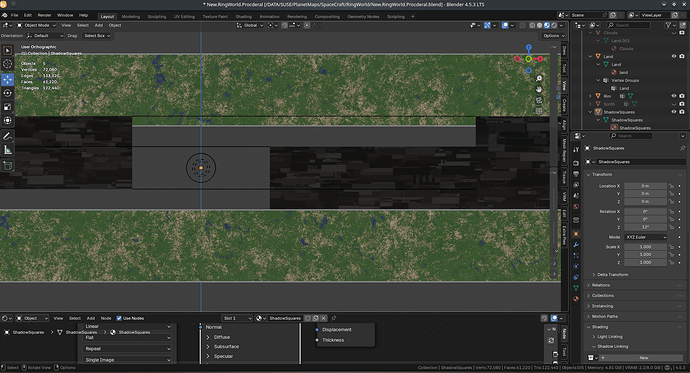Image resolution: width=690 pixels, height=373 pixels.
Task: Open the Render menu
Action: (x=44, y=15)
